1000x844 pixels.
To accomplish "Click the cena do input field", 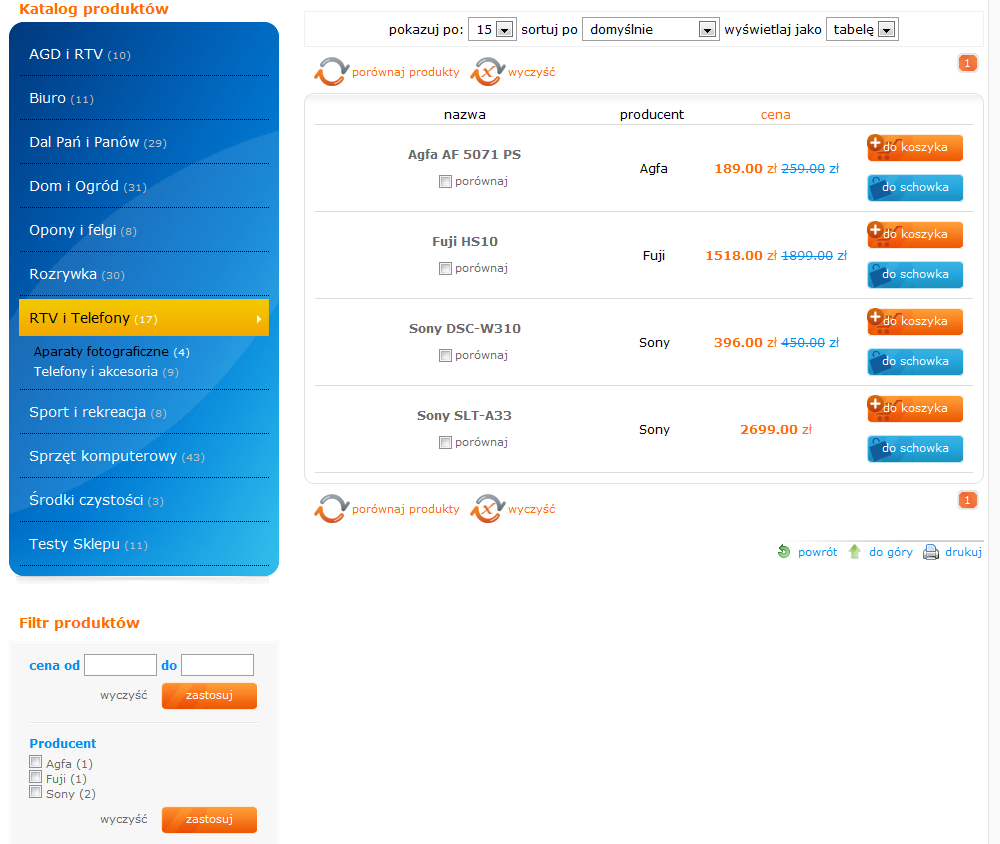I will pyautogui.click(x=217, y=665).
